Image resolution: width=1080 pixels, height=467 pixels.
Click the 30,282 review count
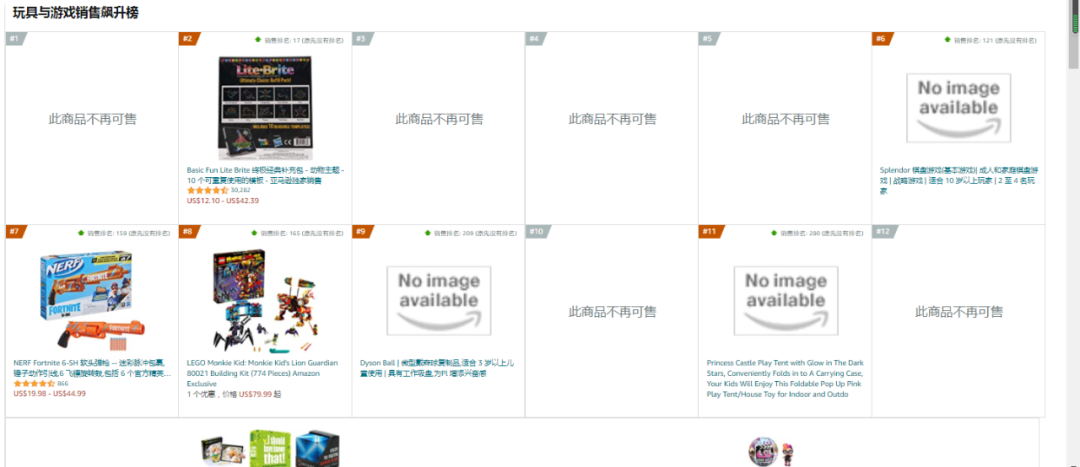[x=240, y=190]
